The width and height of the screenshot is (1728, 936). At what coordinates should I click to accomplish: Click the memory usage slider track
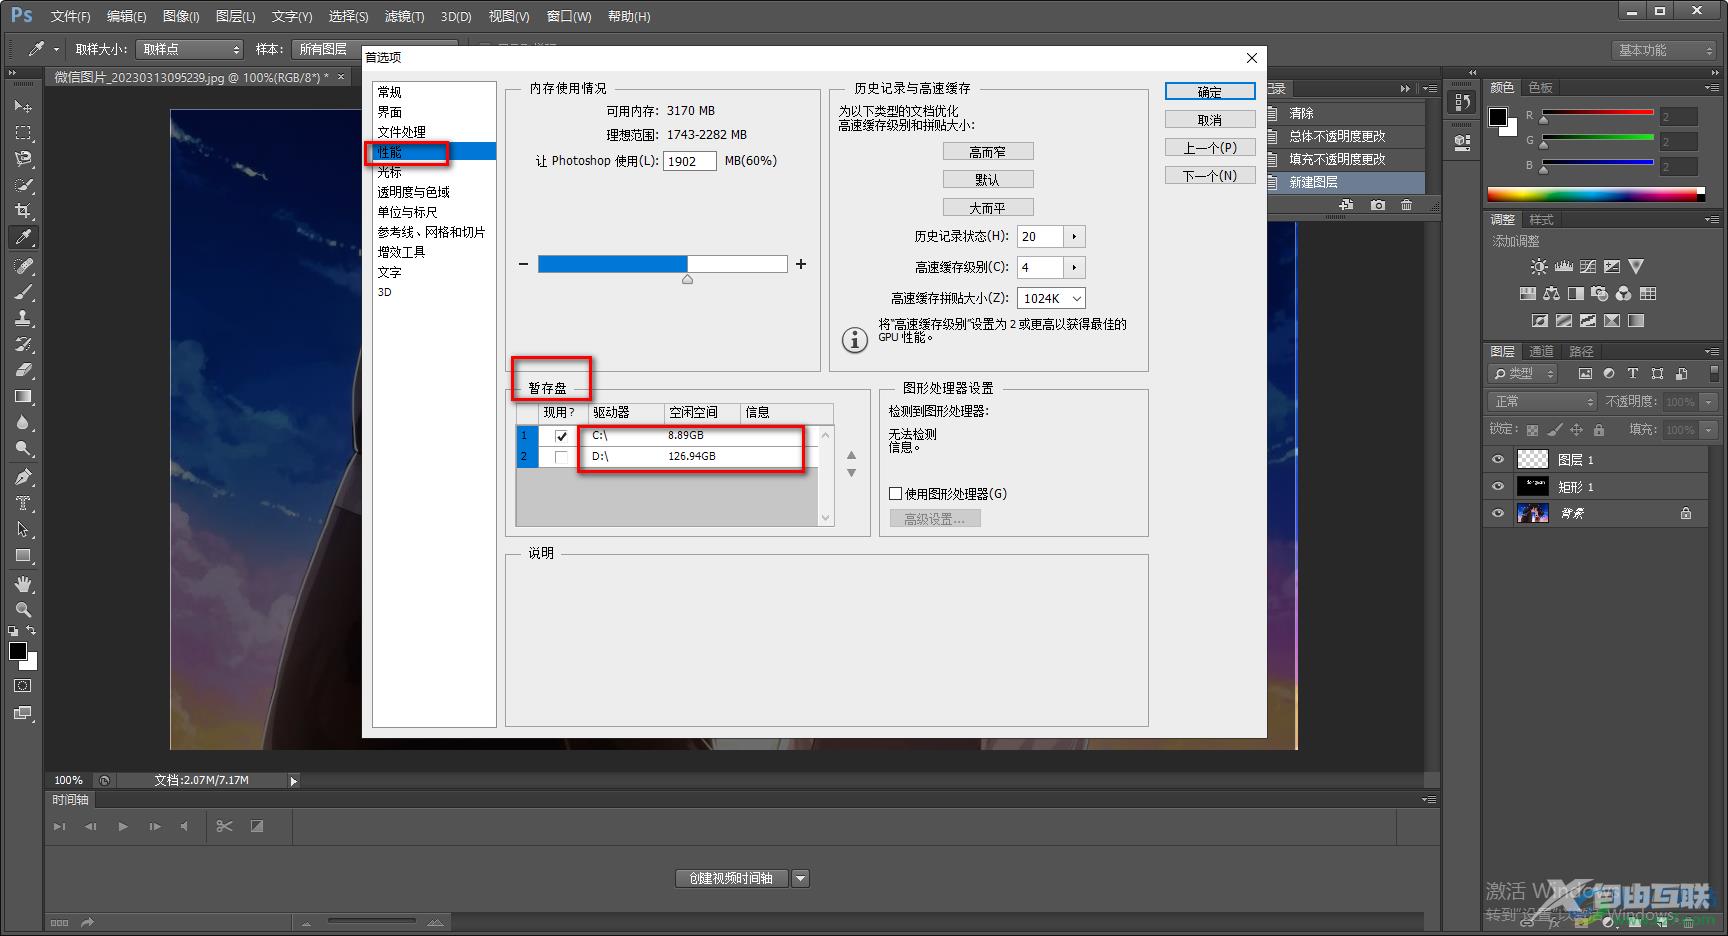click(662, 264)
